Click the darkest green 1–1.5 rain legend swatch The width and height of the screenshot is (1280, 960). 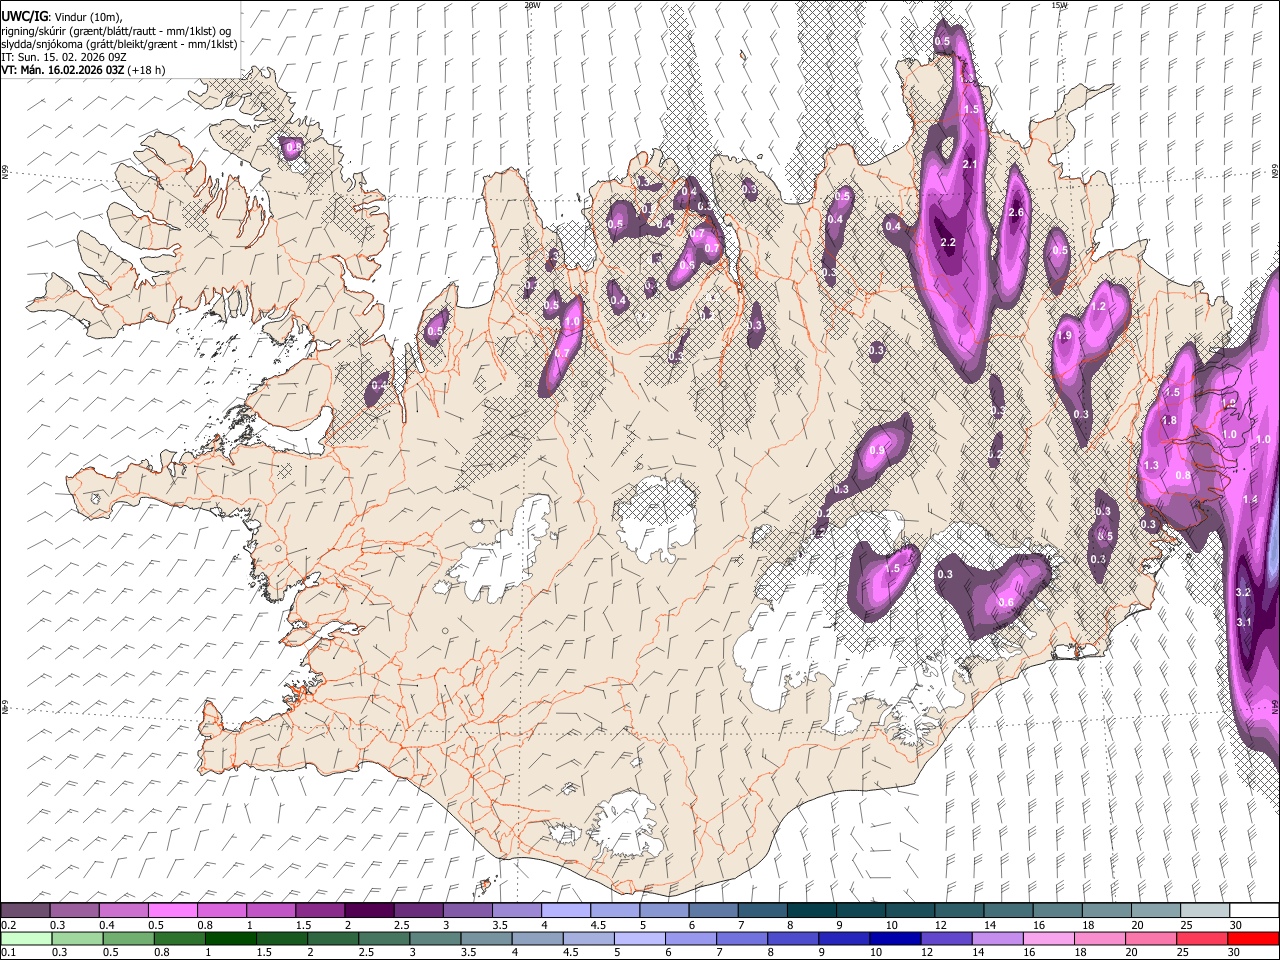click(231, 939)
